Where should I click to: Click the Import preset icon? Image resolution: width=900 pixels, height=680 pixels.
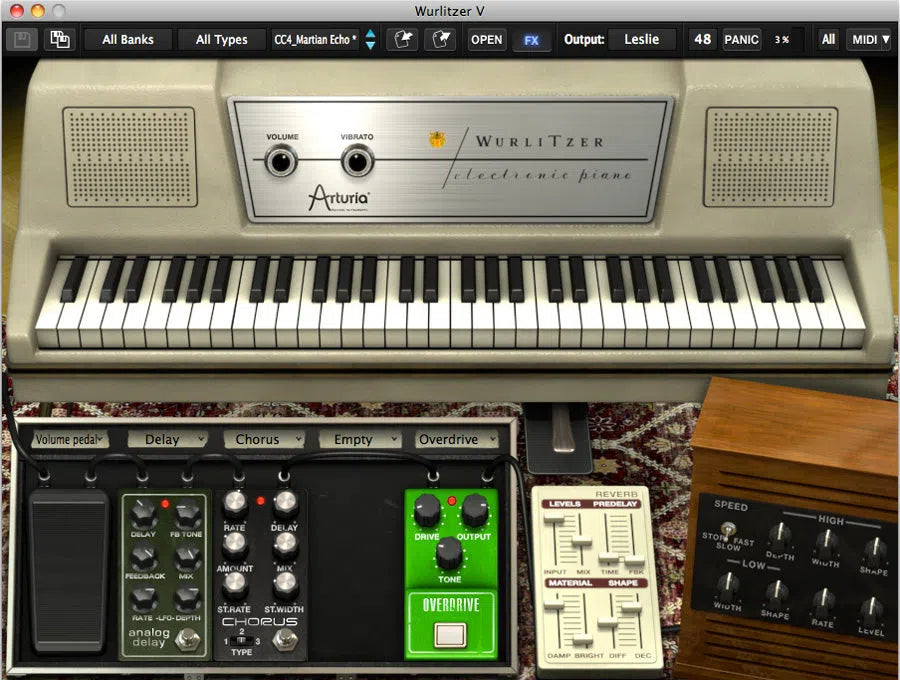(x=402, y=40)
